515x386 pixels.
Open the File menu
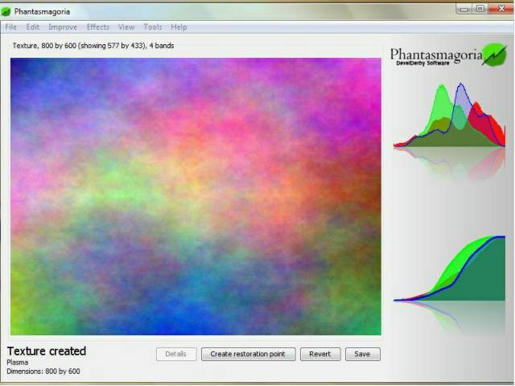coord(11,27)
